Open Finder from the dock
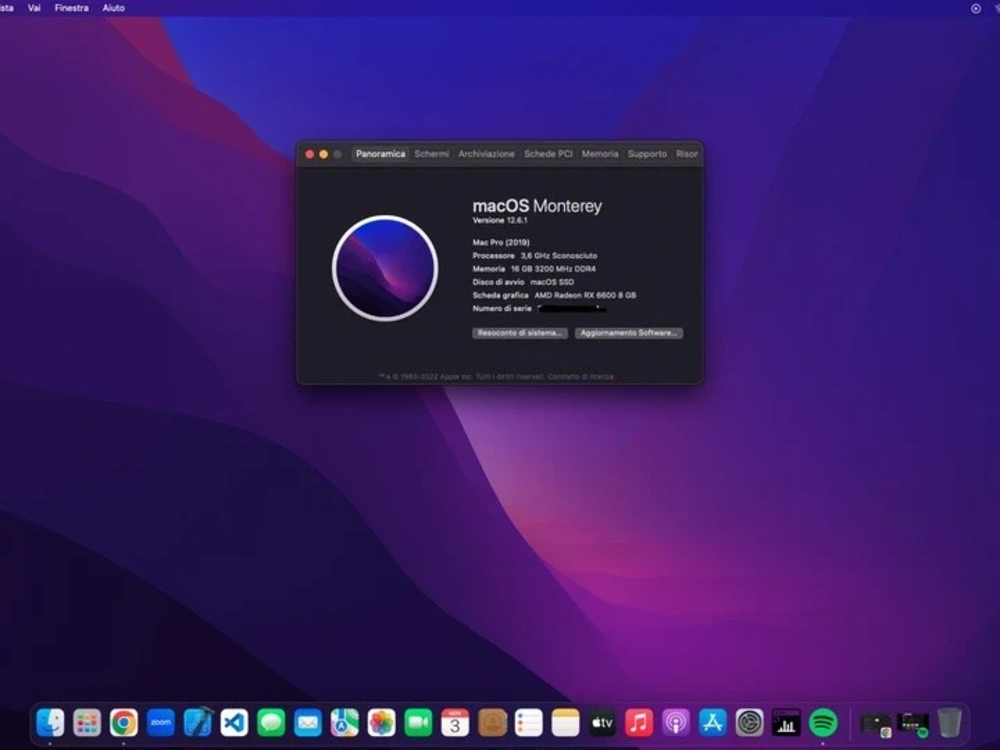 pos(50,723)
